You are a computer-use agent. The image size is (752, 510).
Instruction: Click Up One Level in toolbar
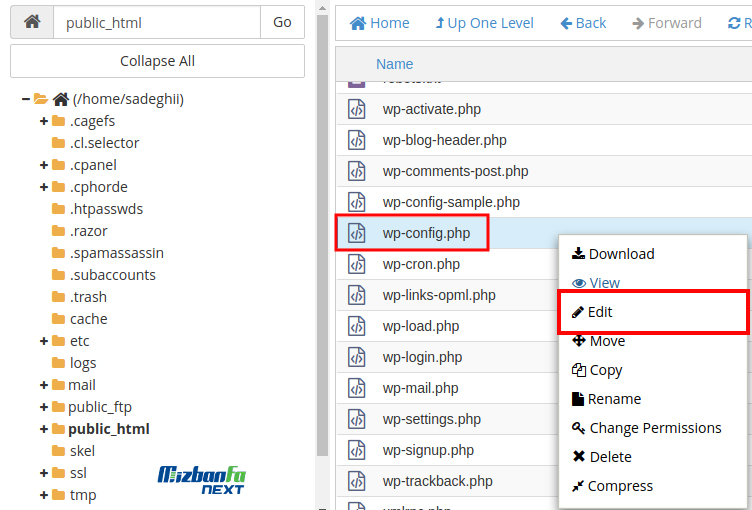tap(484, 23)
